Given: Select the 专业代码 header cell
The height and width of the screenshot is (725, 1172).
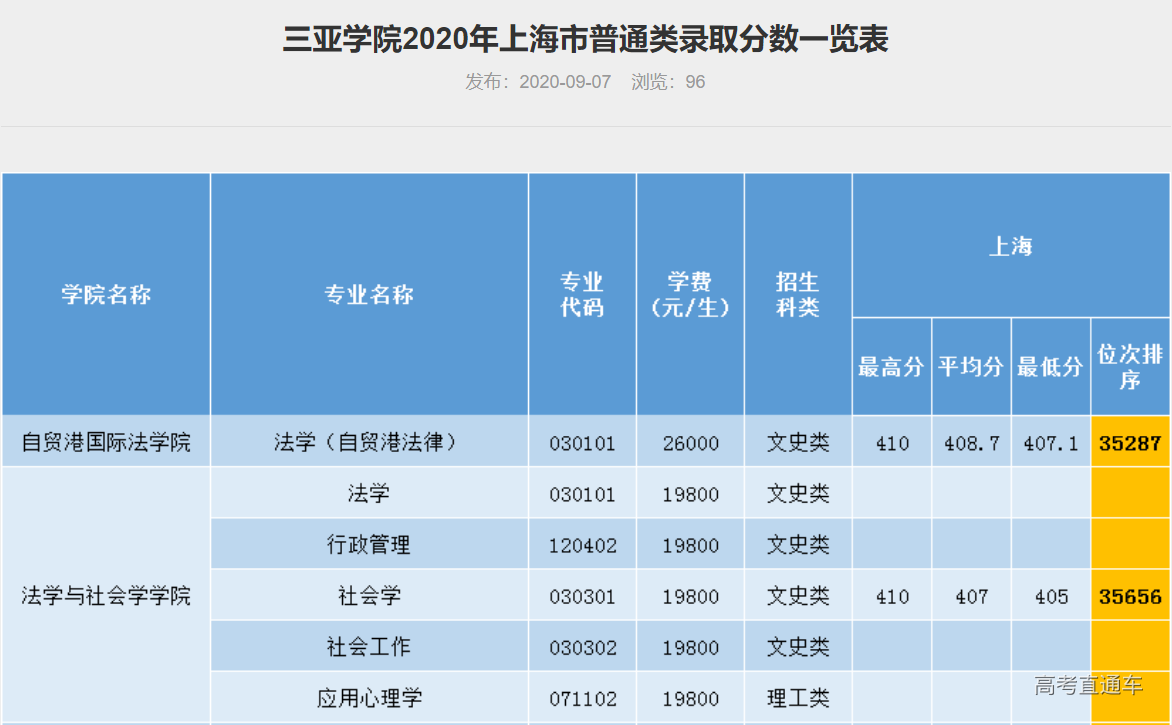Looking at the screenshot, I should (582, 294).
